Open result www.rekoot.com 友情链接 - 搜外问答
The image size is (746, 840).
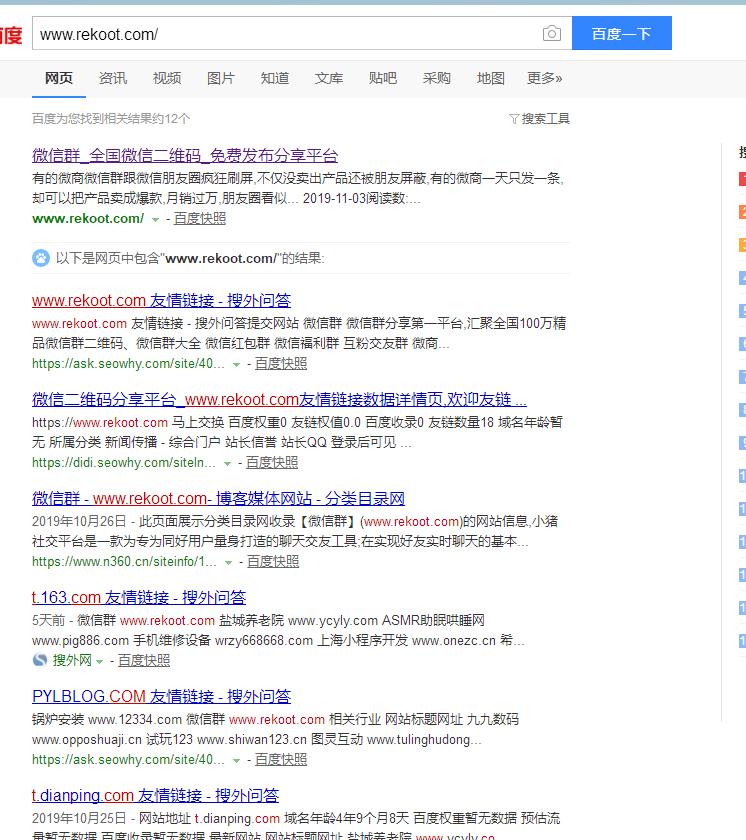pyautogui.click(x=162, y=301)
